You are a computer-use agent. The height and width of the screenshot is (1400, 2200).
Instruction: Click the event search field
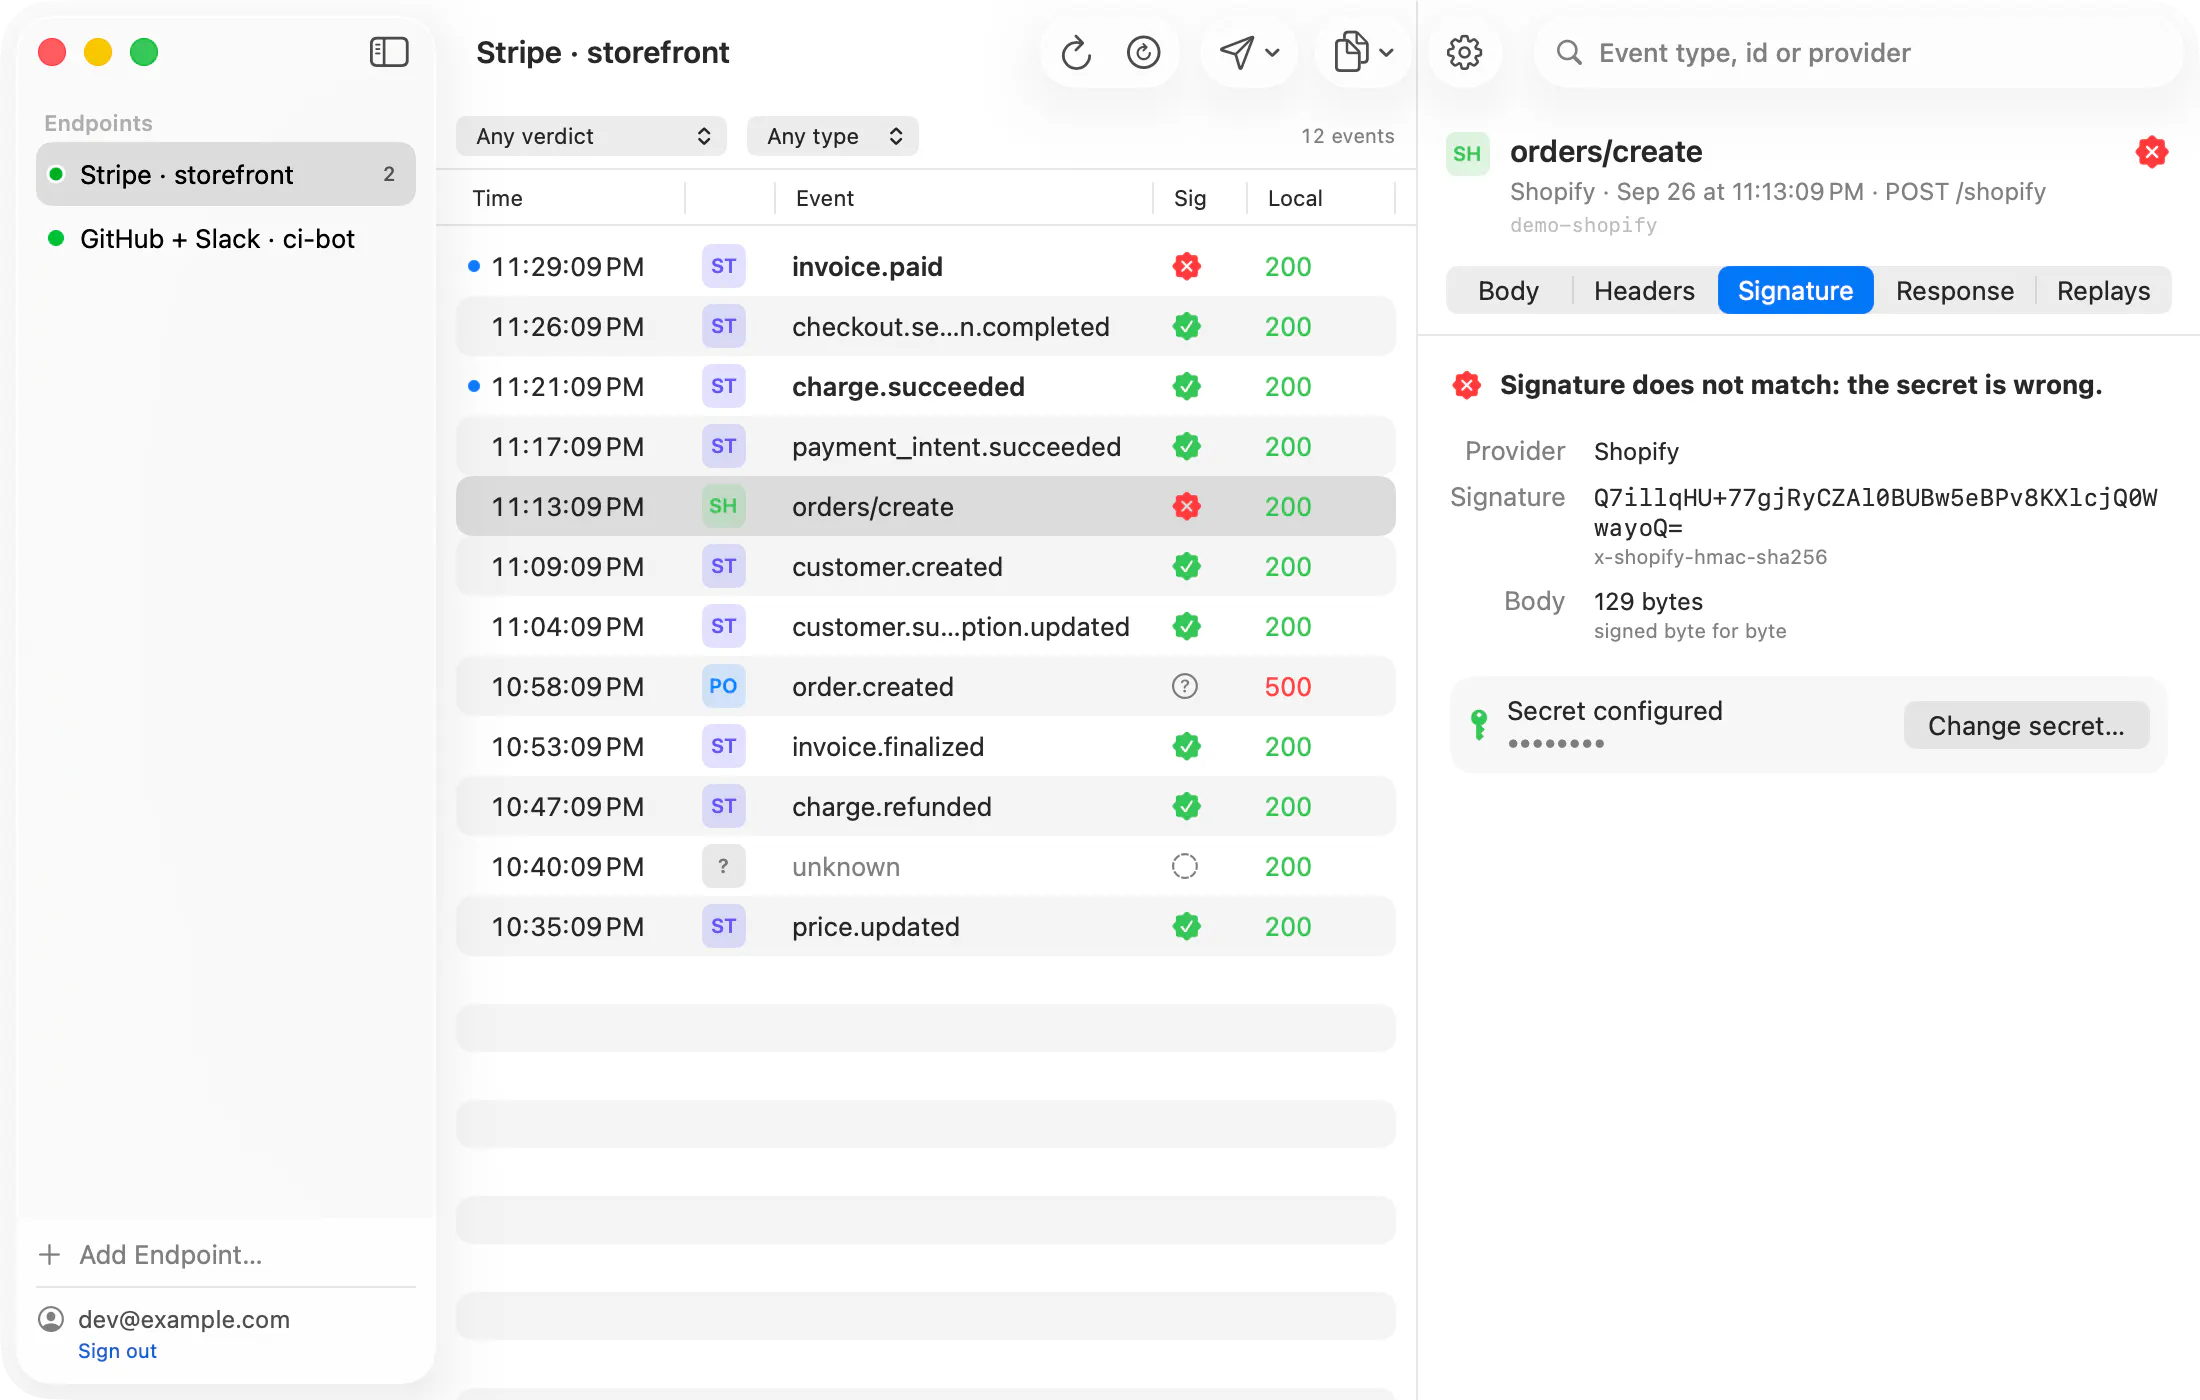click(x=1857, y=52)
